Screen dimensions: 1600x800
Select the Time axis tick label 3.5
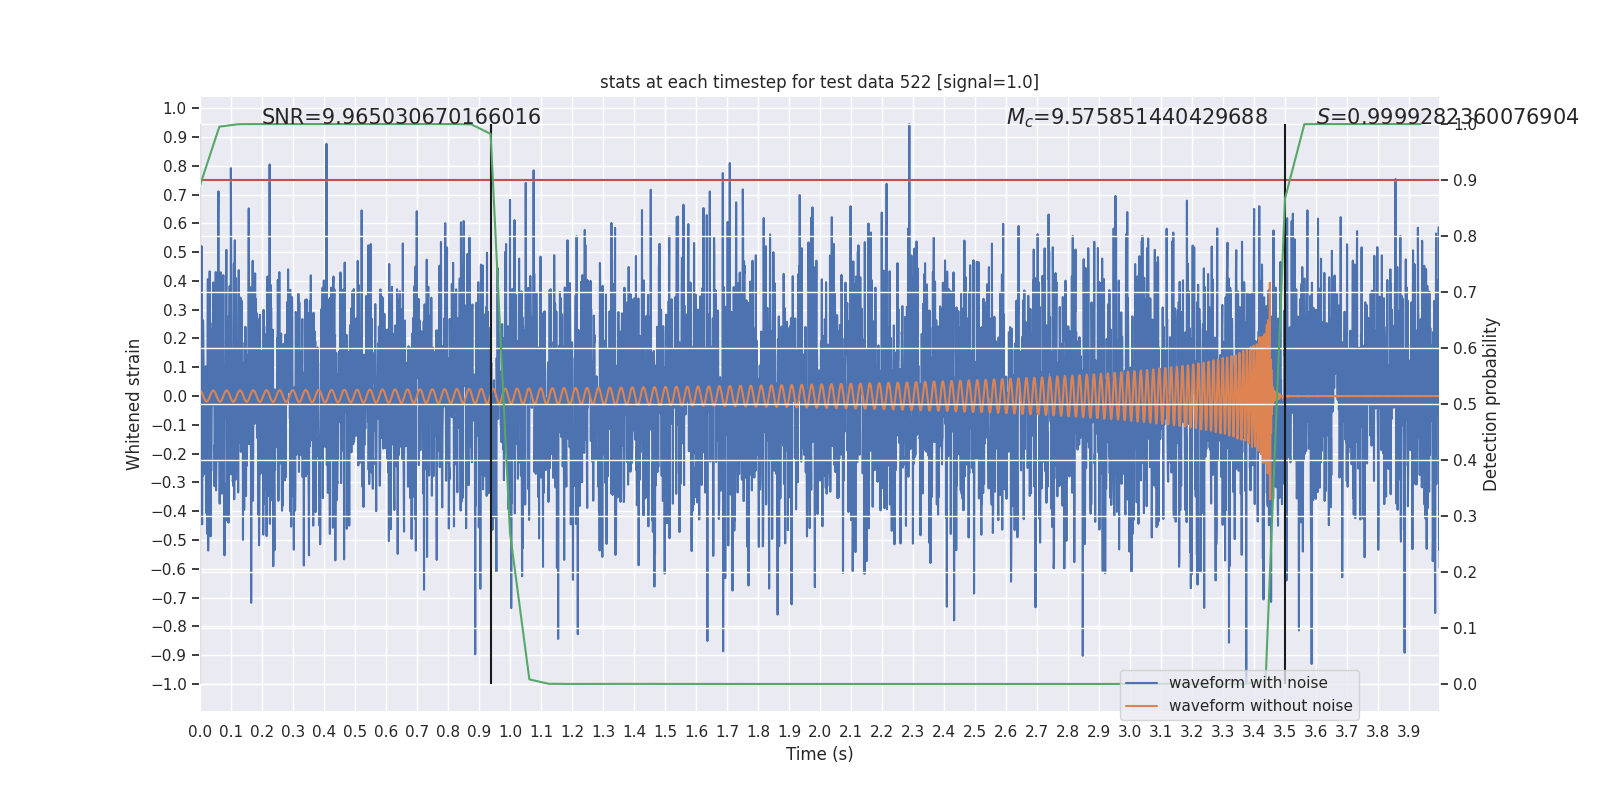click(1285, 732)
